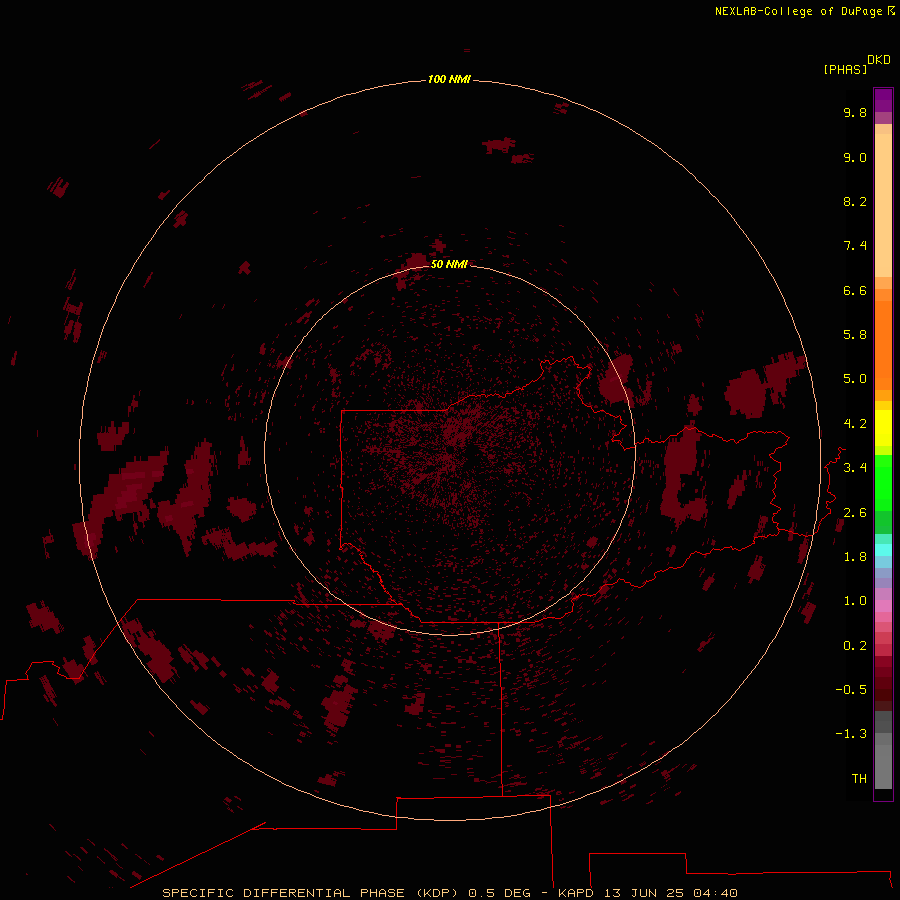
Task: Click the KAPD 13 JUN 25 04:40 timestamp
Action: pos(647,893)
